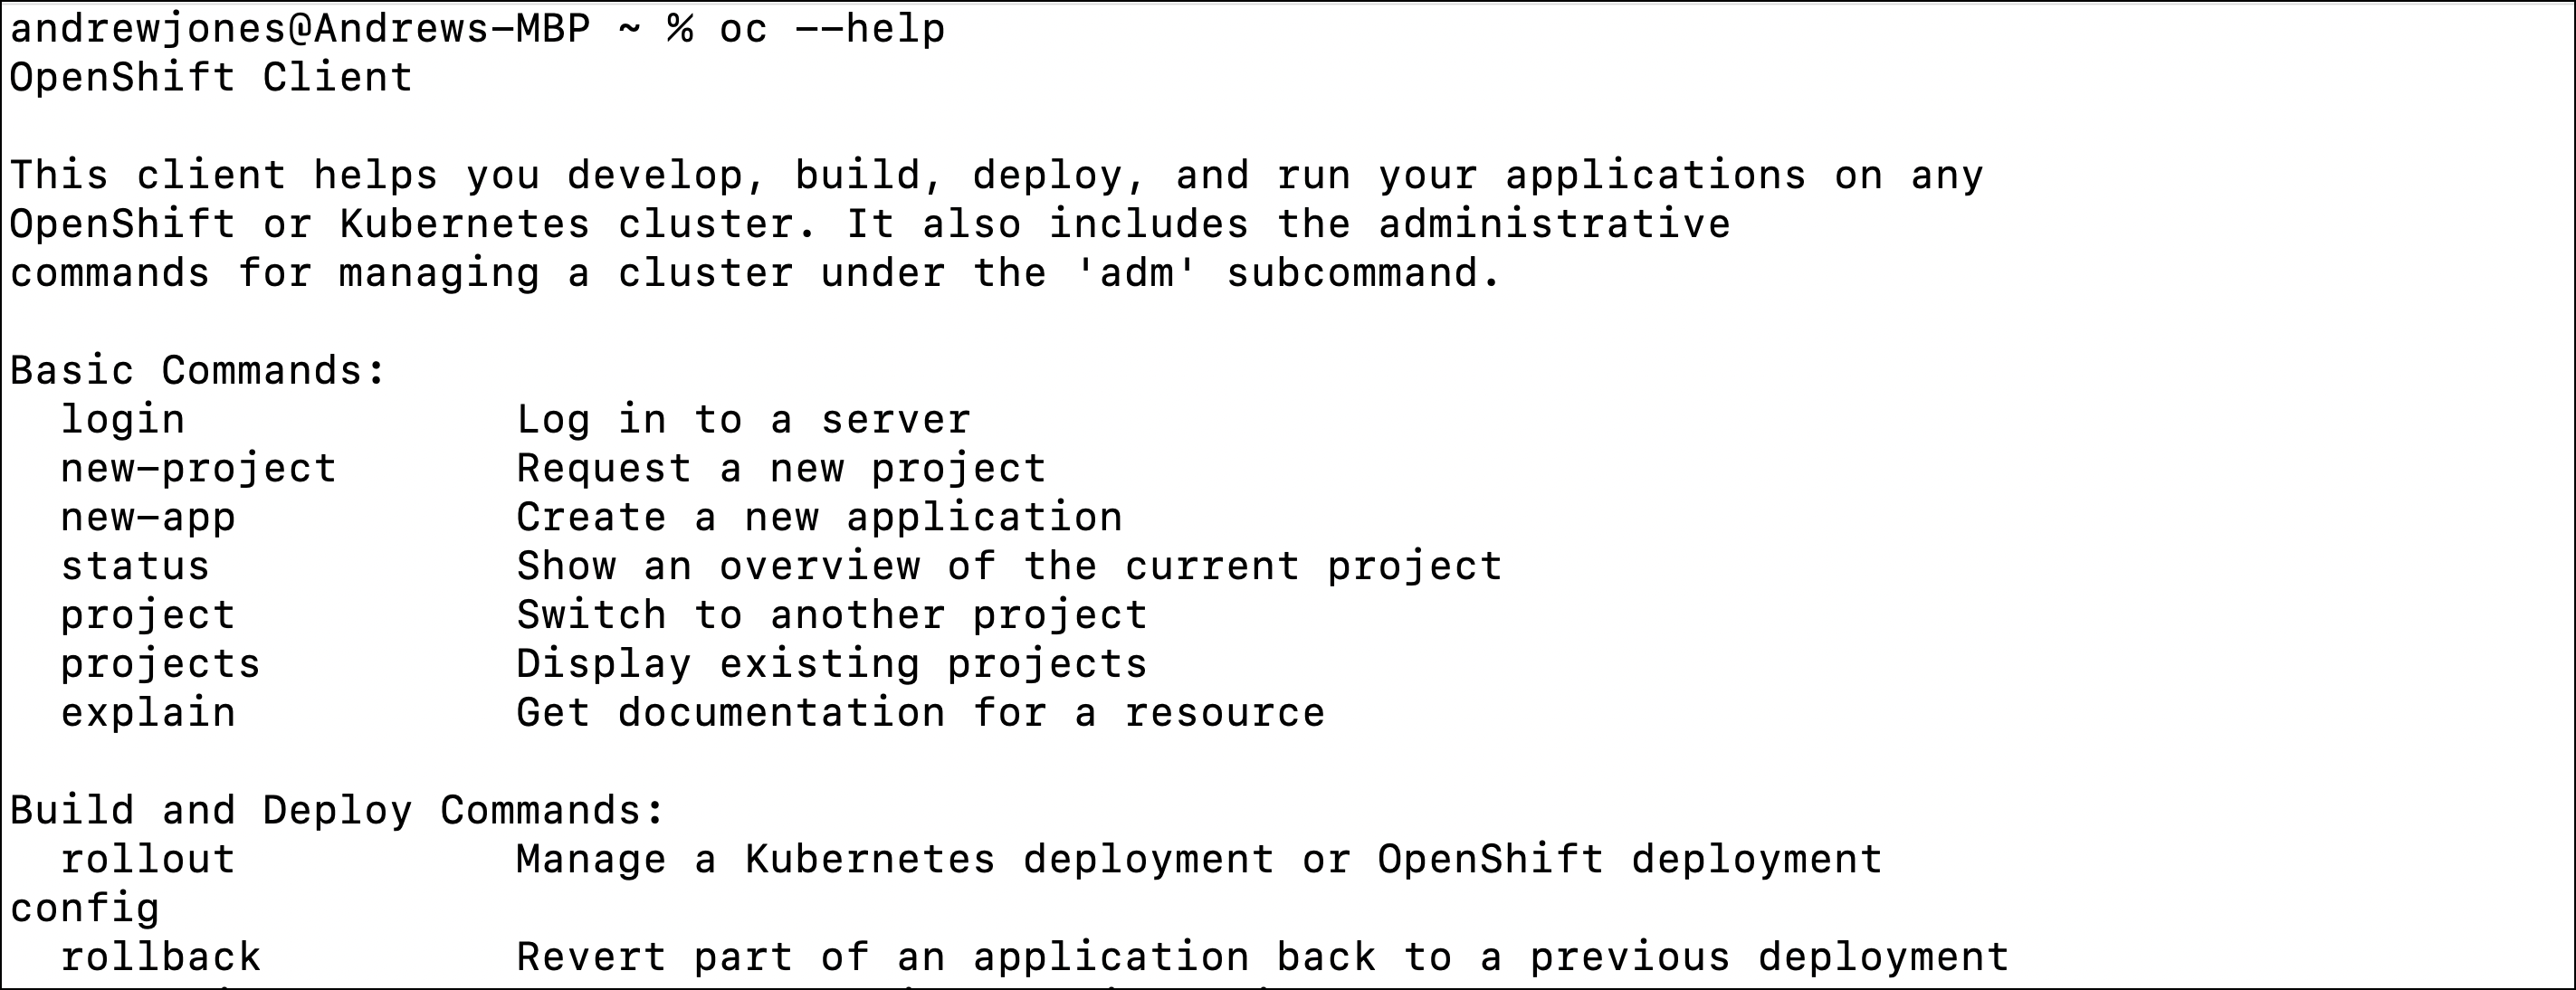Click the 'login' command name
Image resolution: width=2576 pixels, height=990 pixels.
click(x=123, y=420)
